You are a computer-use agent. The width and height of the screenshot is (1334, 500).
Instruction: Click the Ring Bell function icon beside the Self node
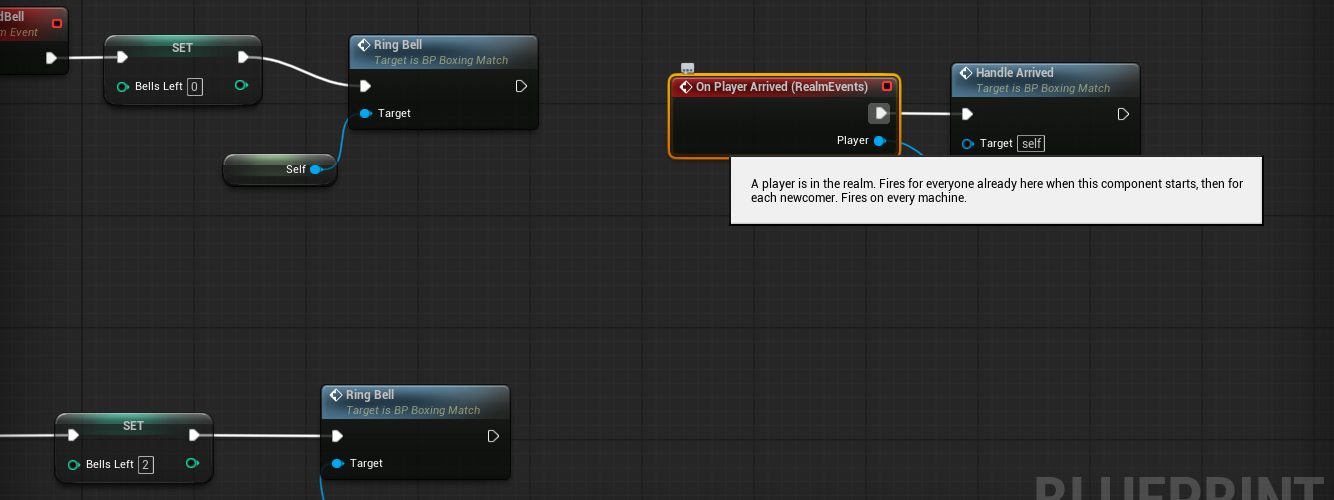tap(364, 45)
